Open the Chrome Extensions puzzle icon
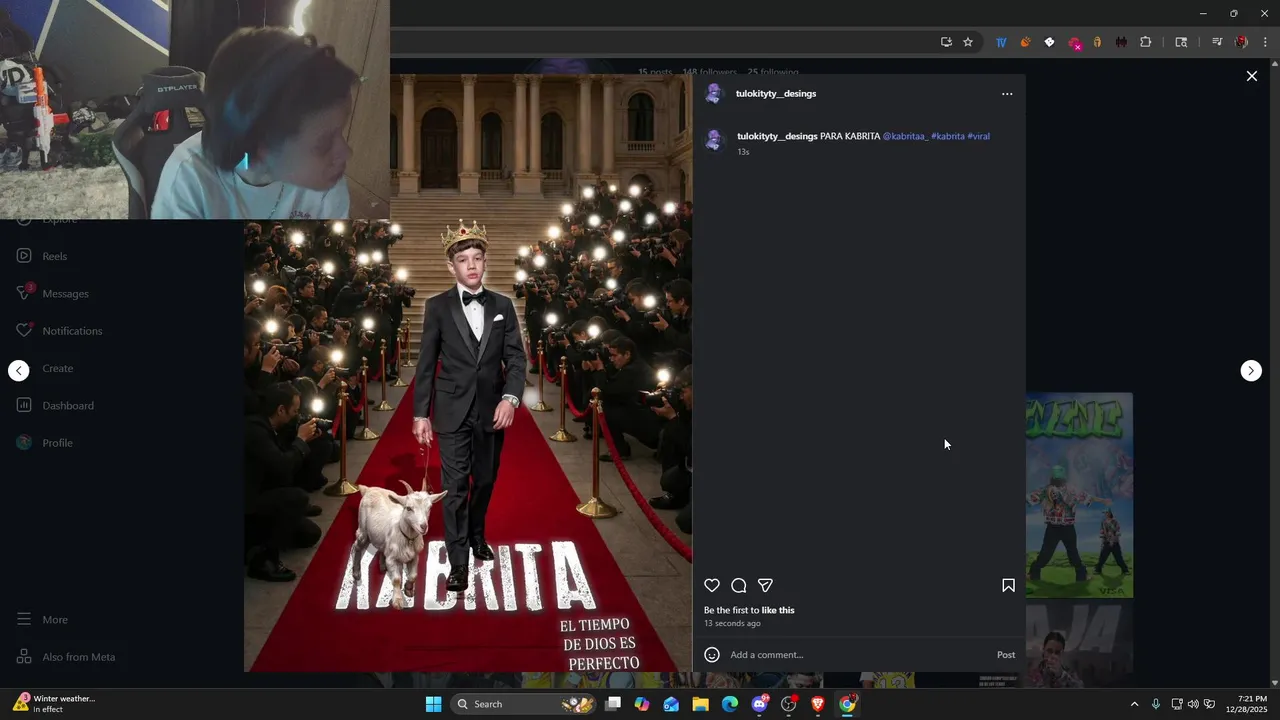 1146,42
